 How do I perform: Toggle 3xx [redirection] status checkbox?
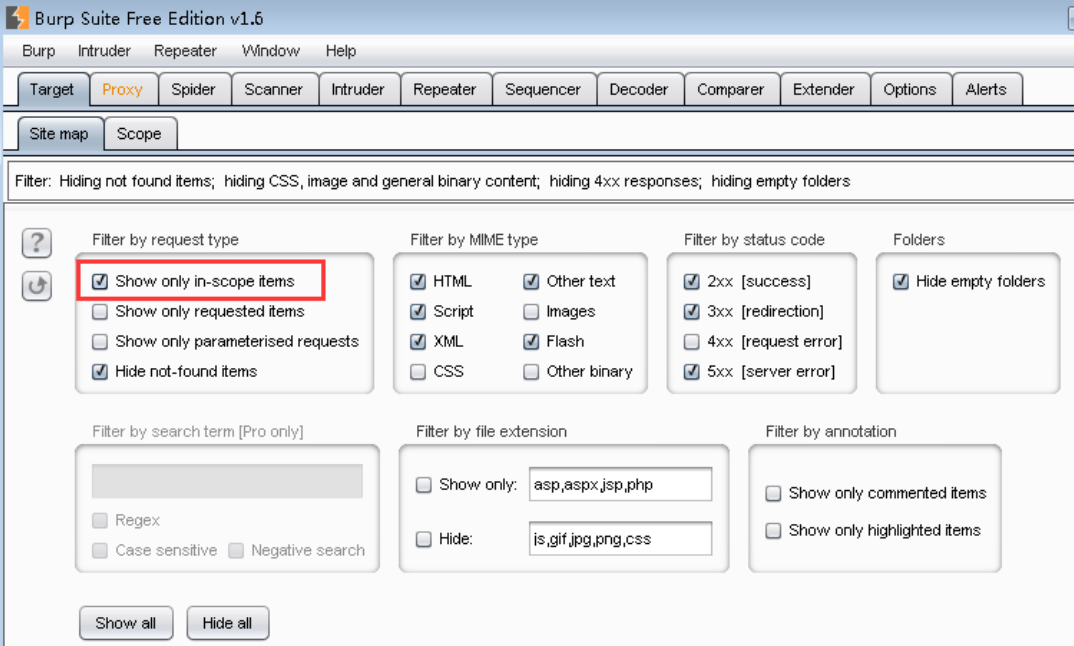692,312
